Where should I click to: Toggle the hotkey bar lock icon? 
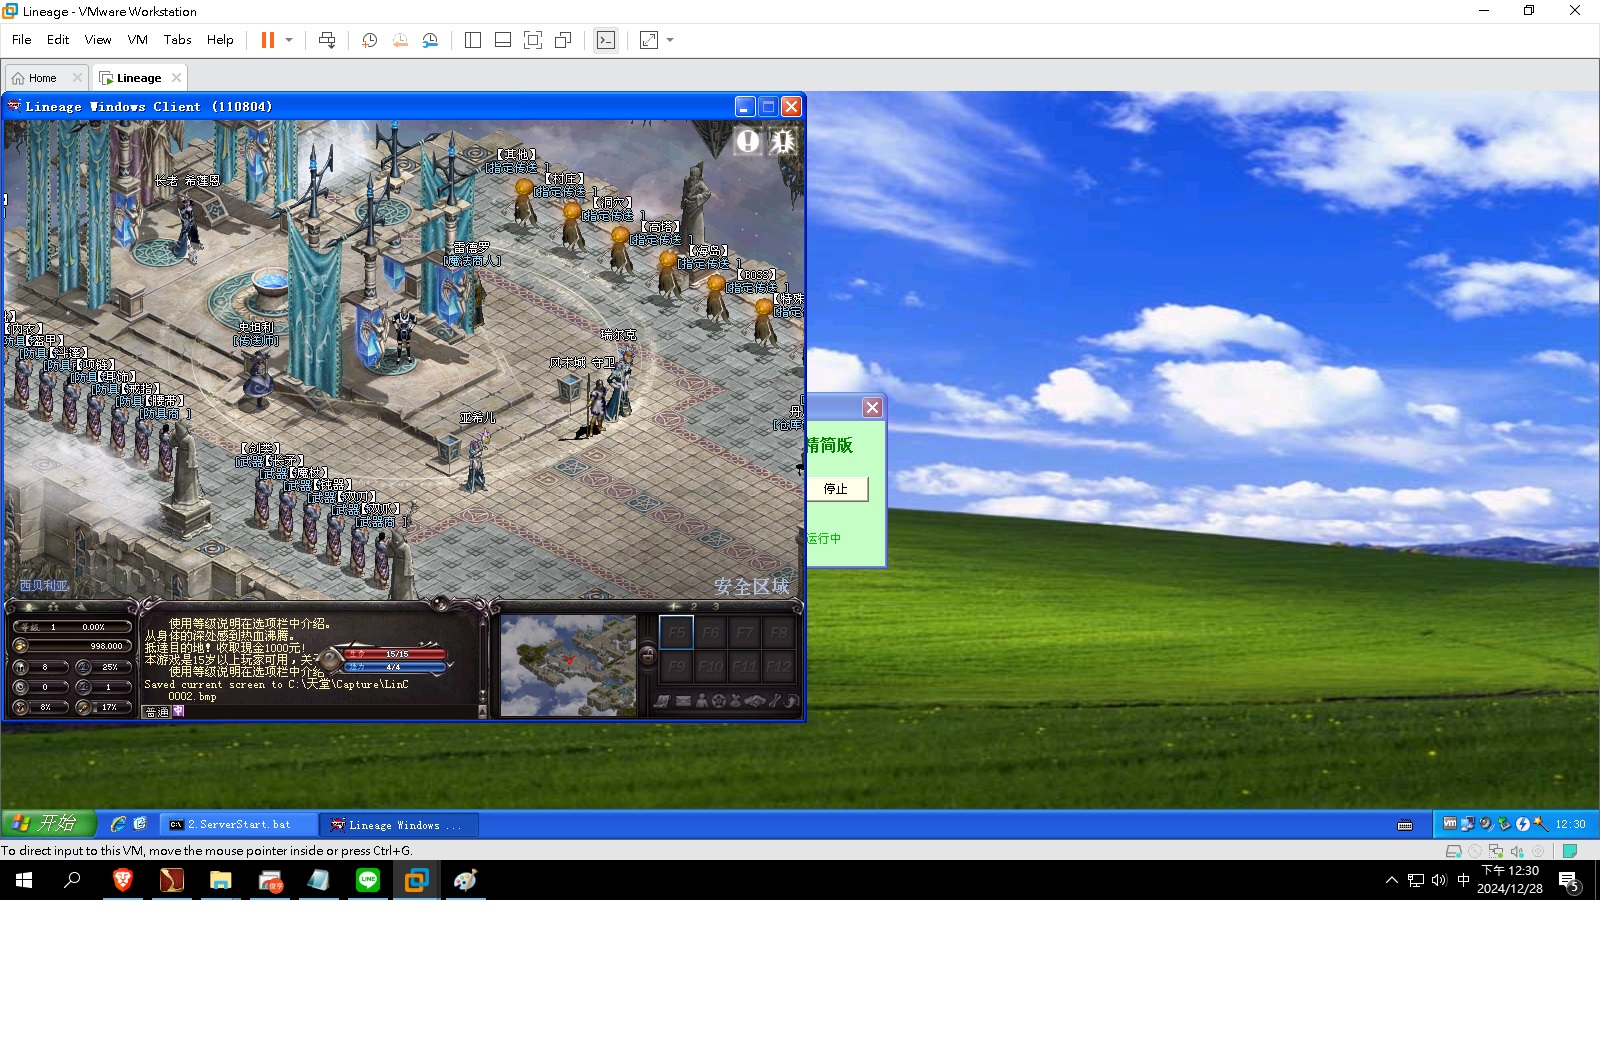point(648,656)
